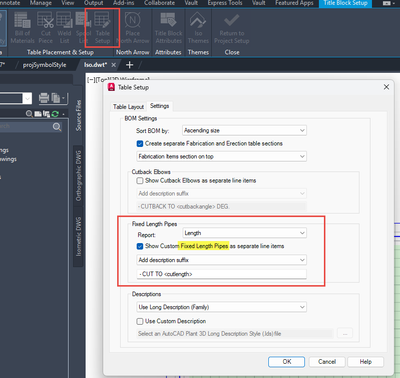Switch to the projSymbolStyle drawing tab

(x=44, y=65)
